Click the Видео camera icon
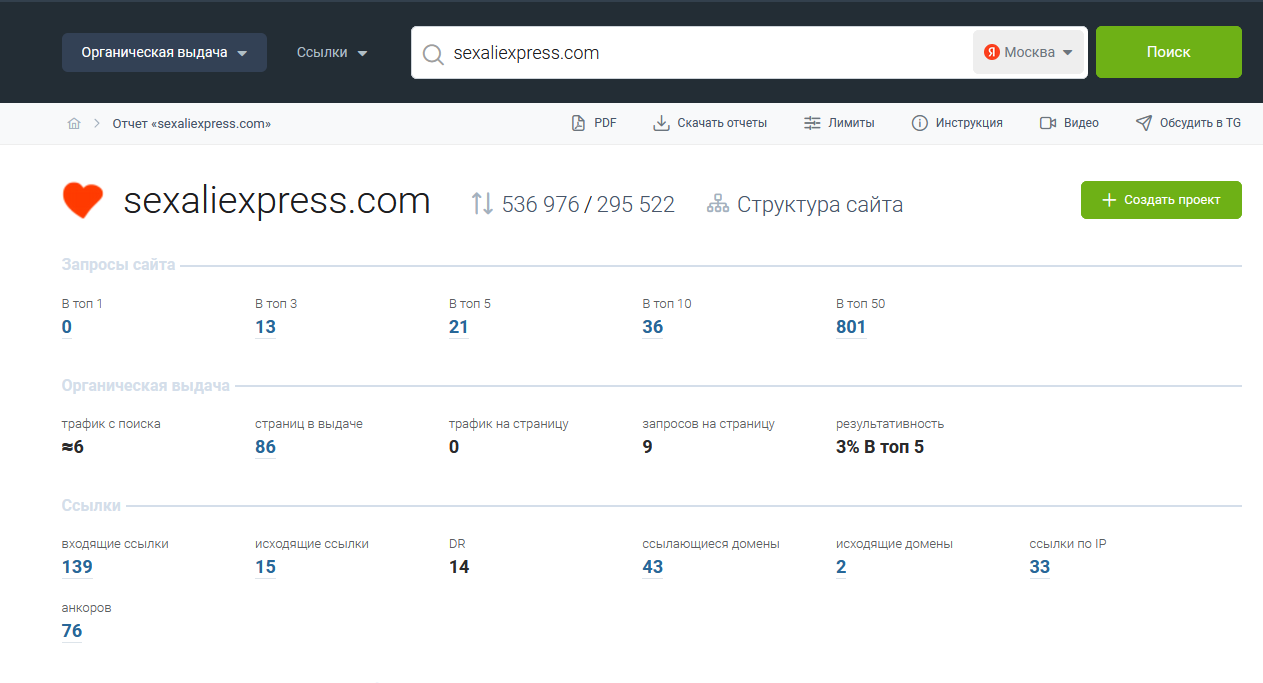The width and height of the screenshot is (1263, 683). point(1048,123)
